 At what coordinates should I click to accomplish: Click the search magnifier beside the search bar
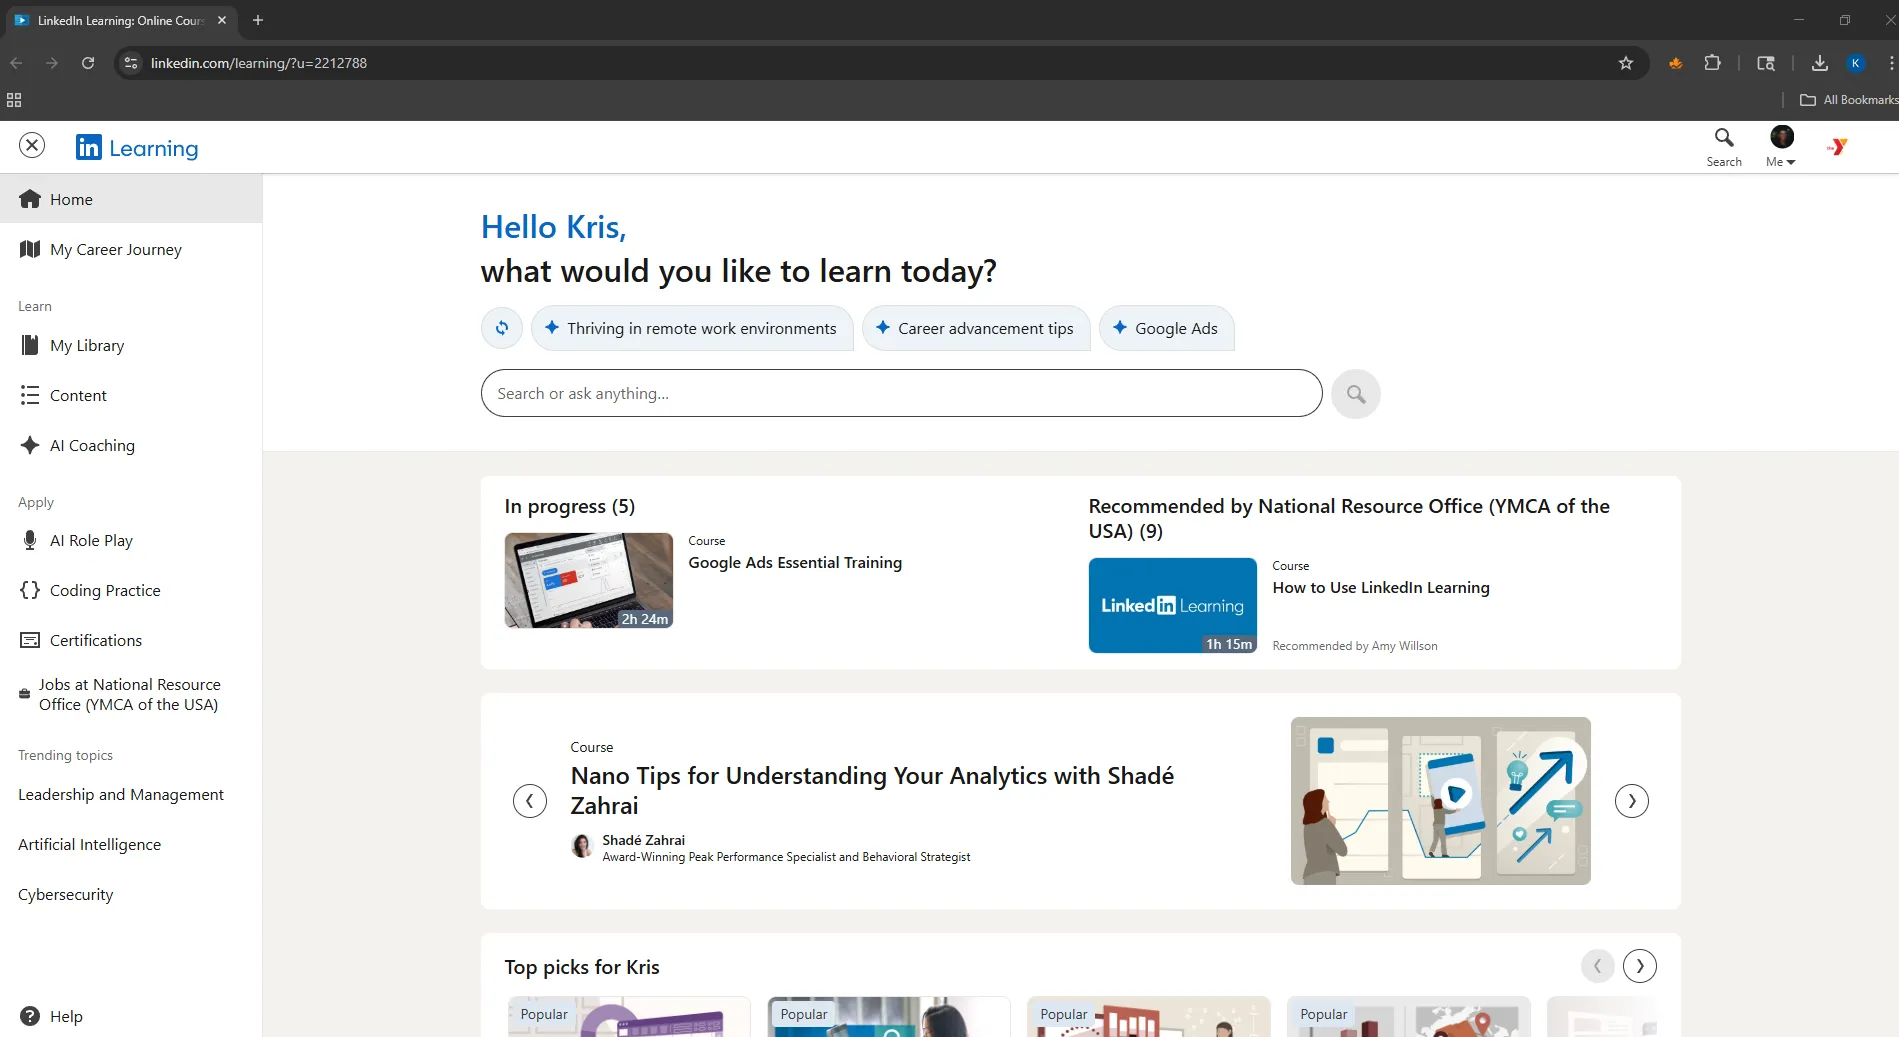(x=1355, y=393)
